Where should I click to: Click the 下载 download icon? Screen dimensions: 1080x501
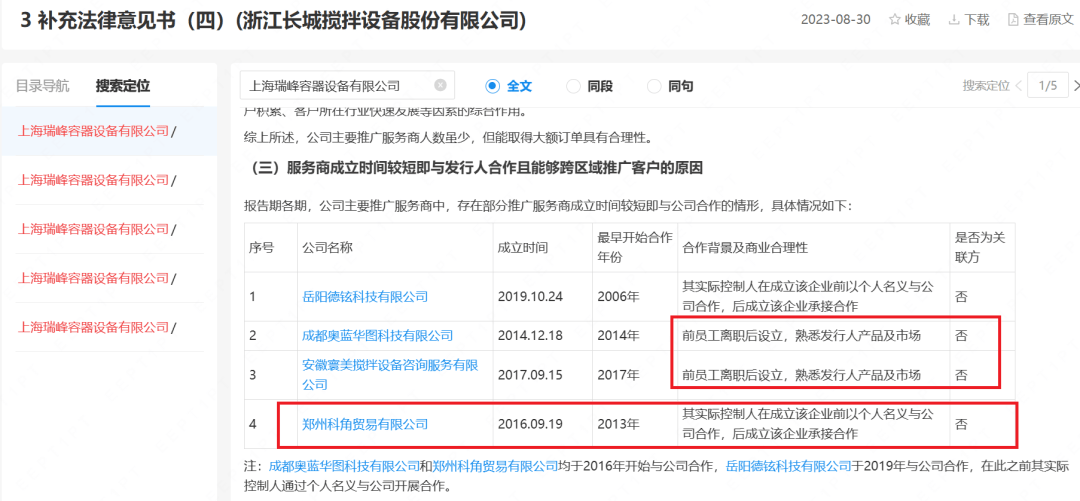pos(954,20)
